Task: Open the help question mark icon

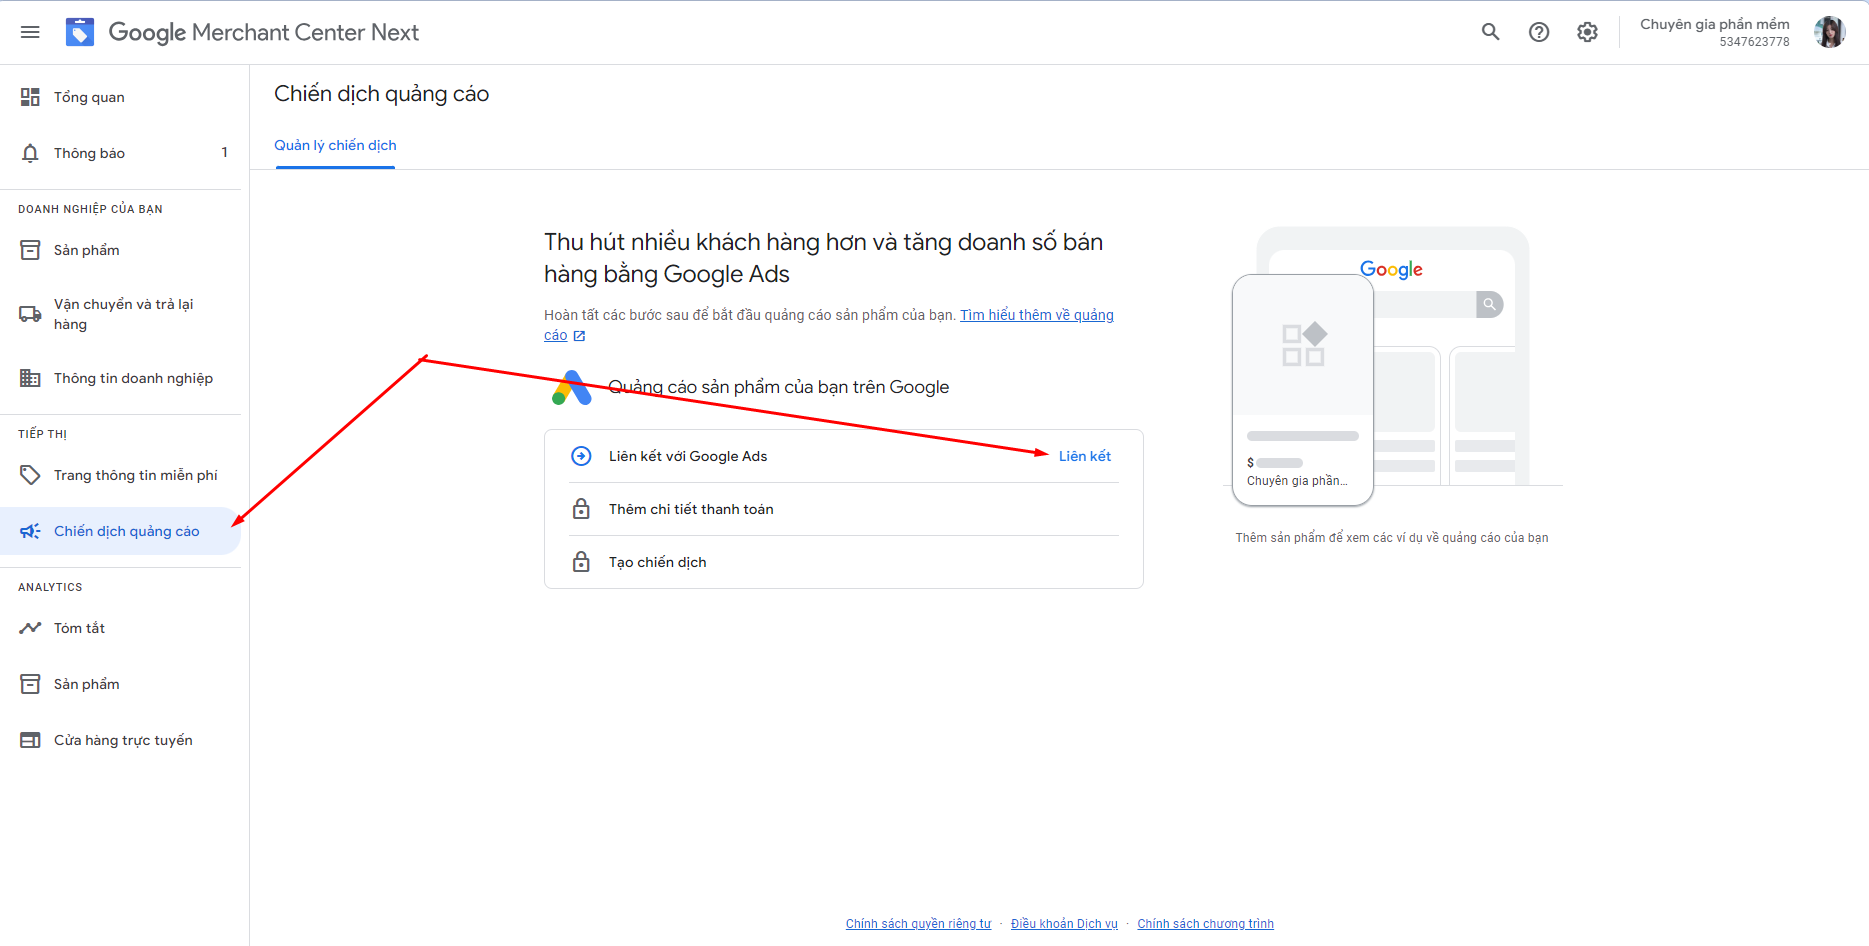Action: [1539, 32]
